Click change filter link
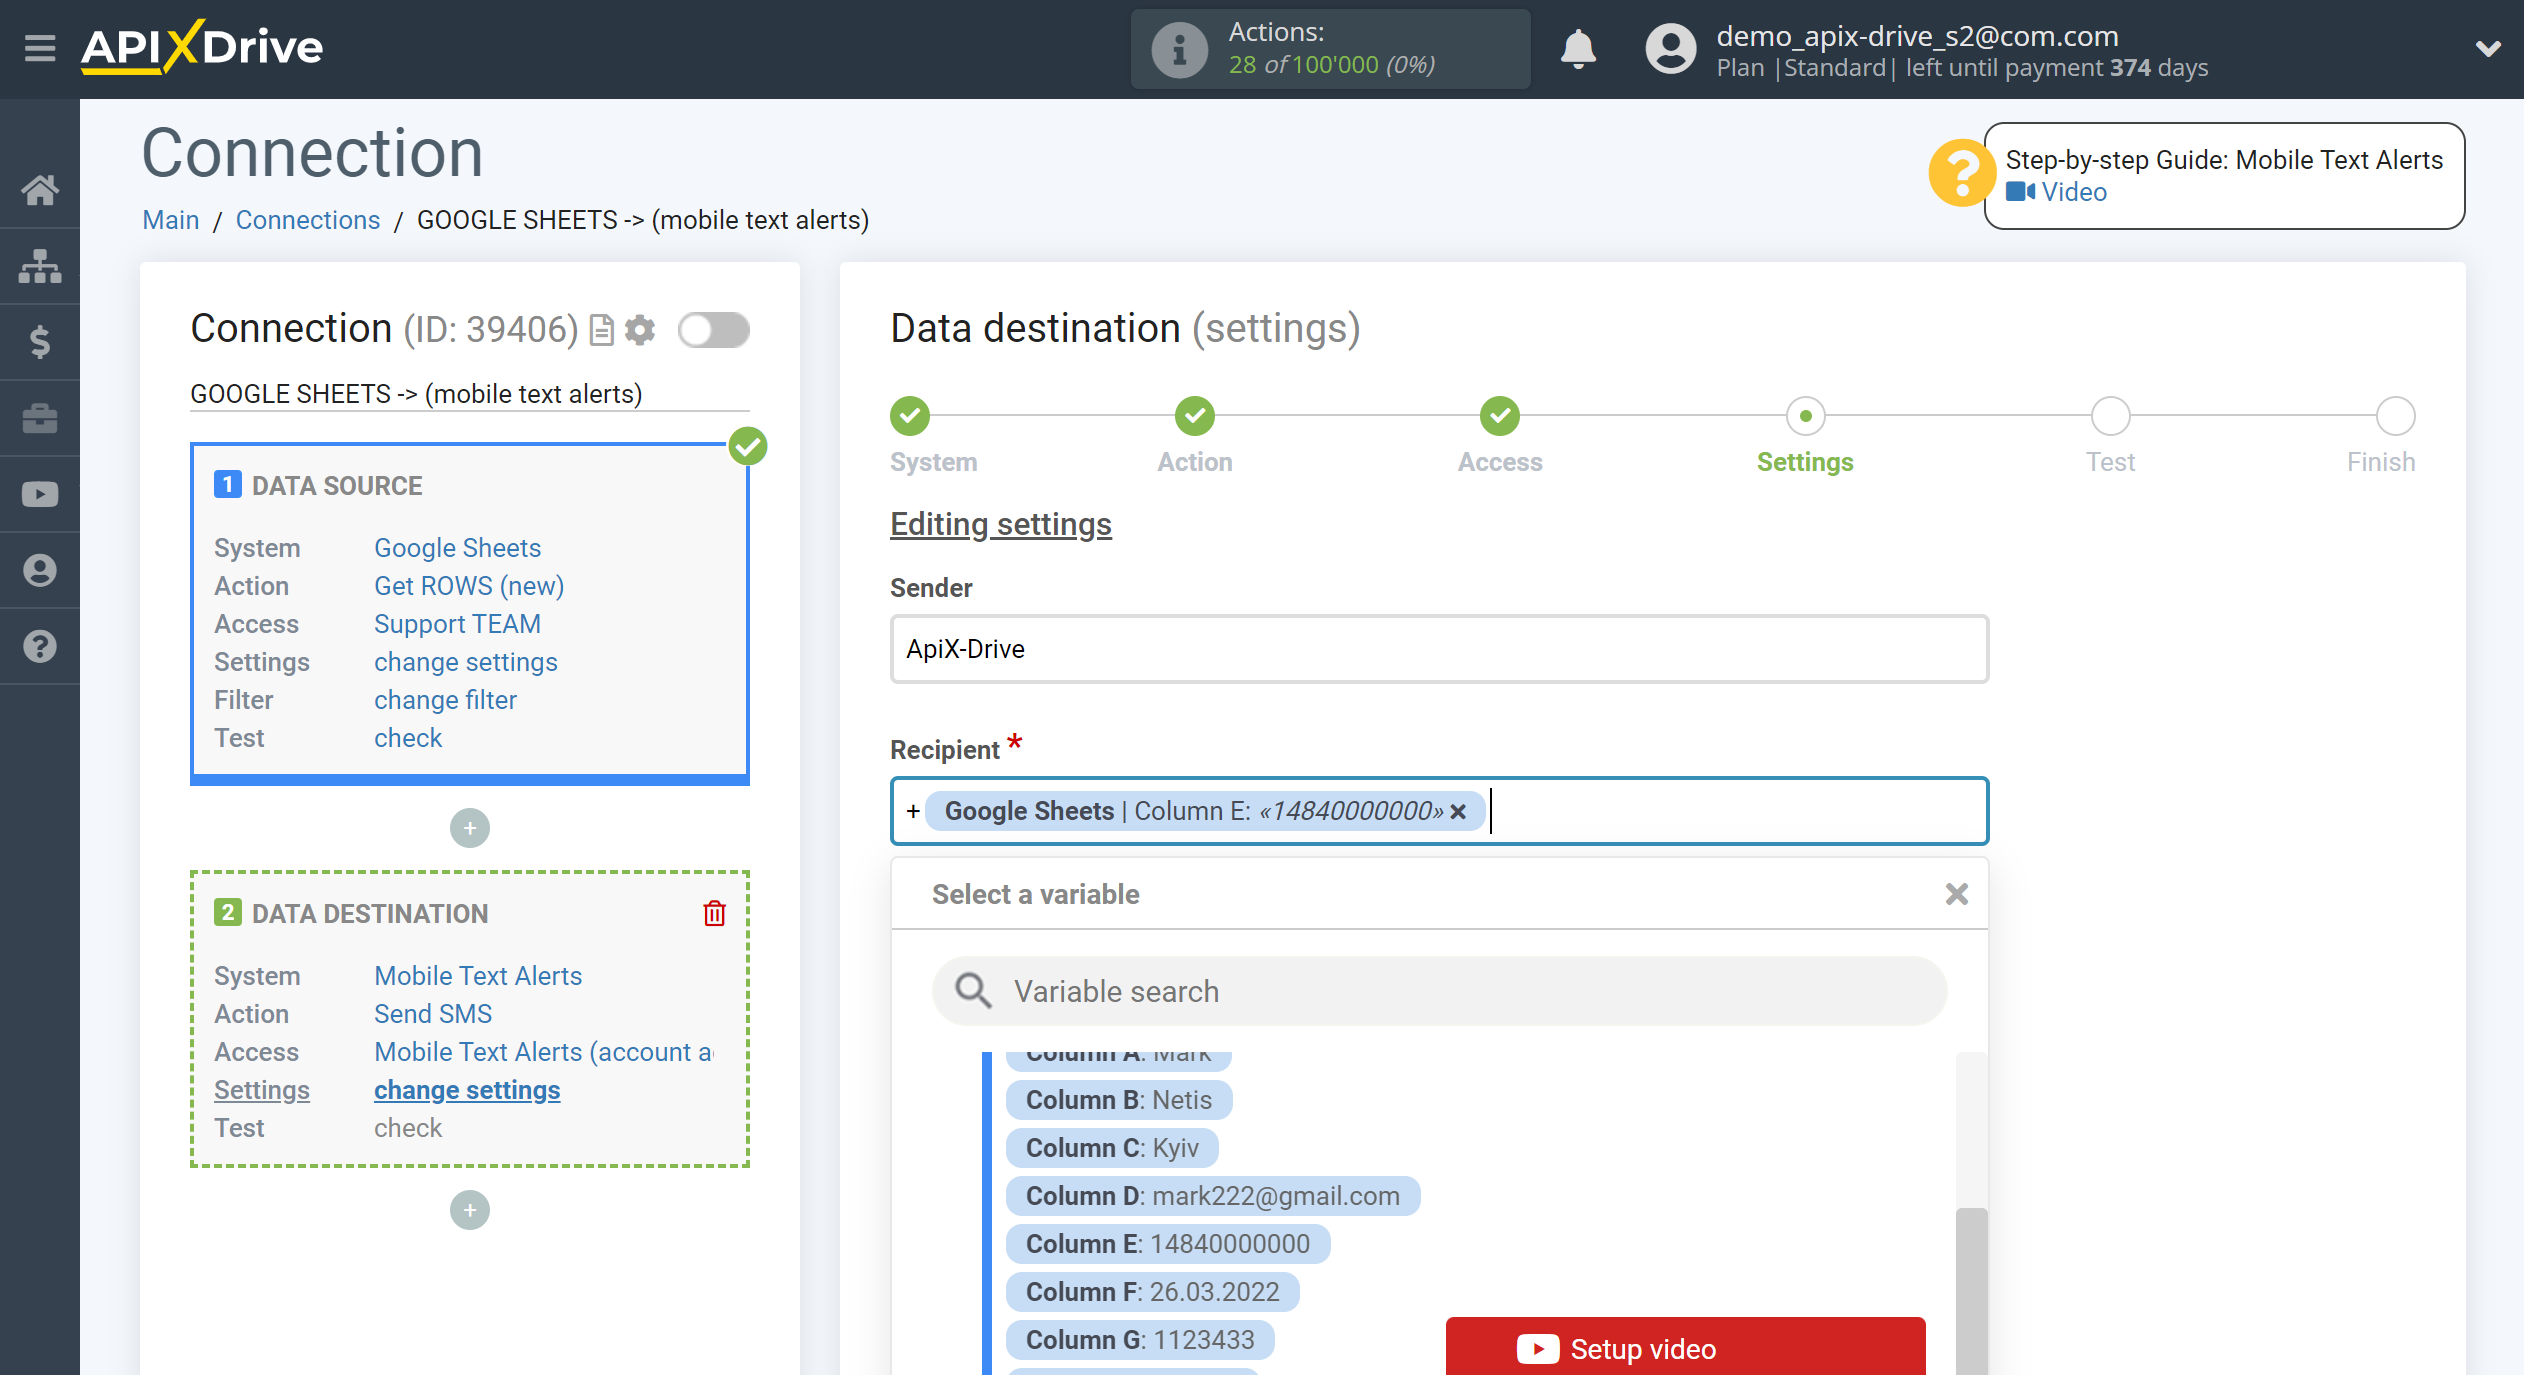The width and height of the screenshot is (2524, 1375). pos(445,700)
